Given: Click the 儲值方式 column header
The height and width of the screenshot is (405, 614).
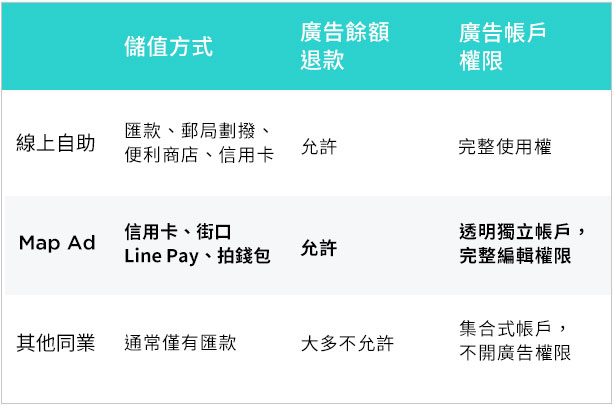Looking at the screenshot, I should click(x=168, y=47).
